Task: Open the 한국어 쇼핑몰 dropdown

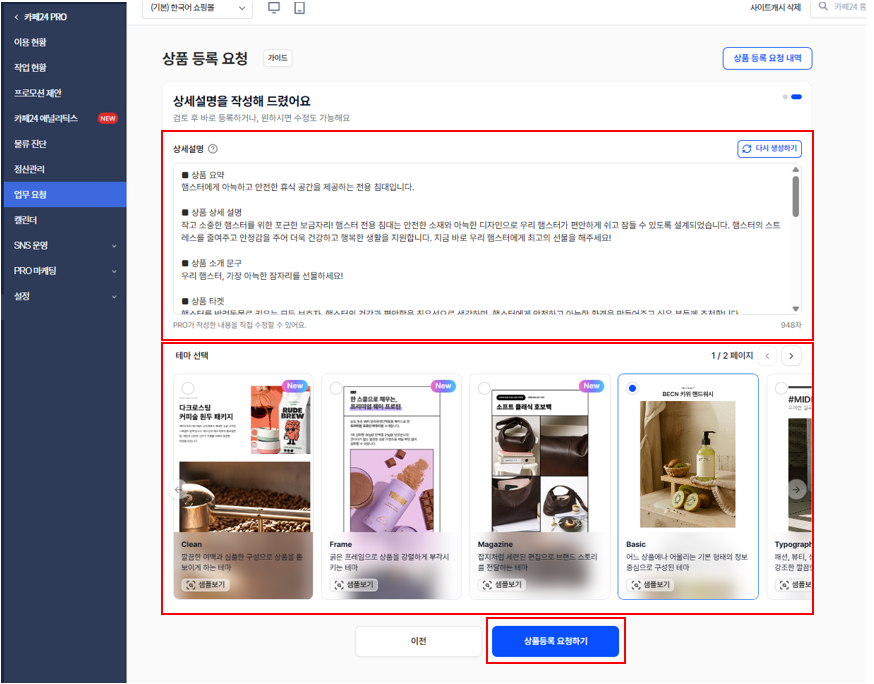Action: 199,8
